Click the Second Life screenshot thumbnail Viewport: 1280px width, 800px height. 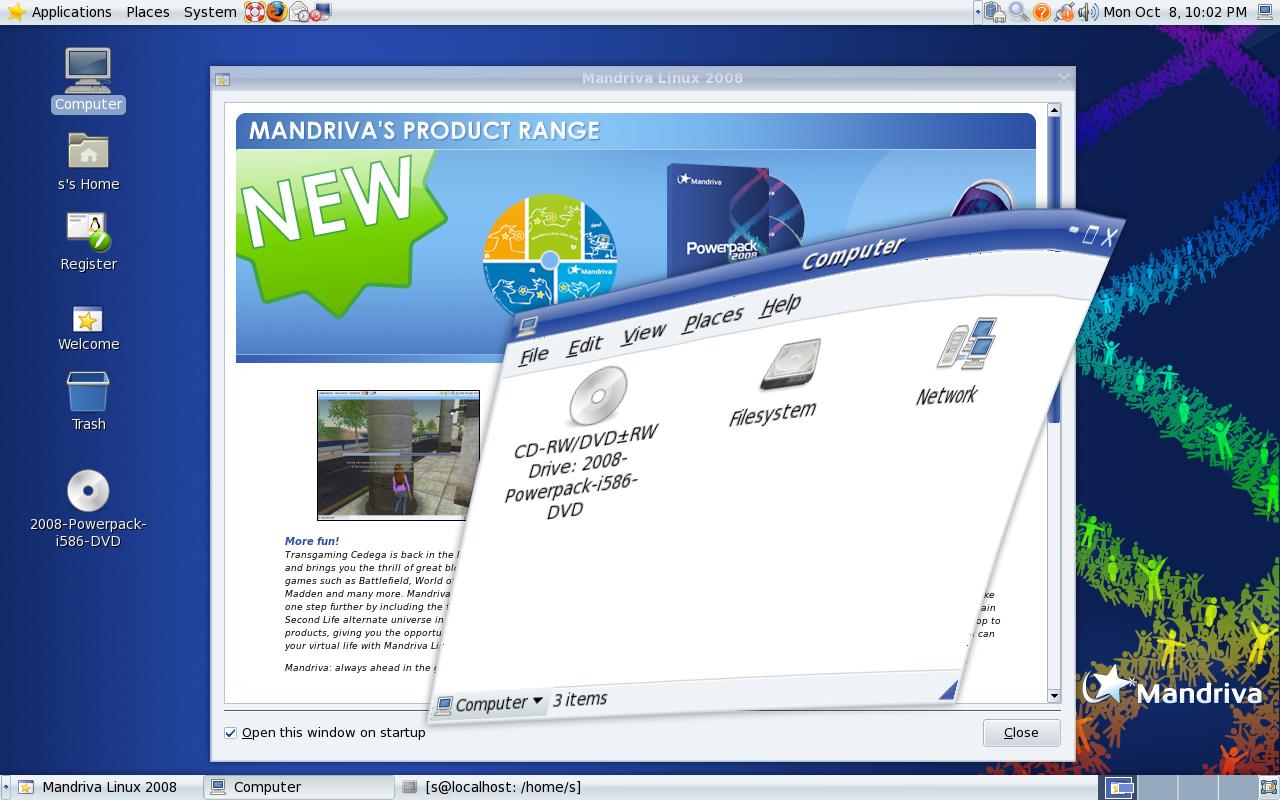[x=398, y=455]
